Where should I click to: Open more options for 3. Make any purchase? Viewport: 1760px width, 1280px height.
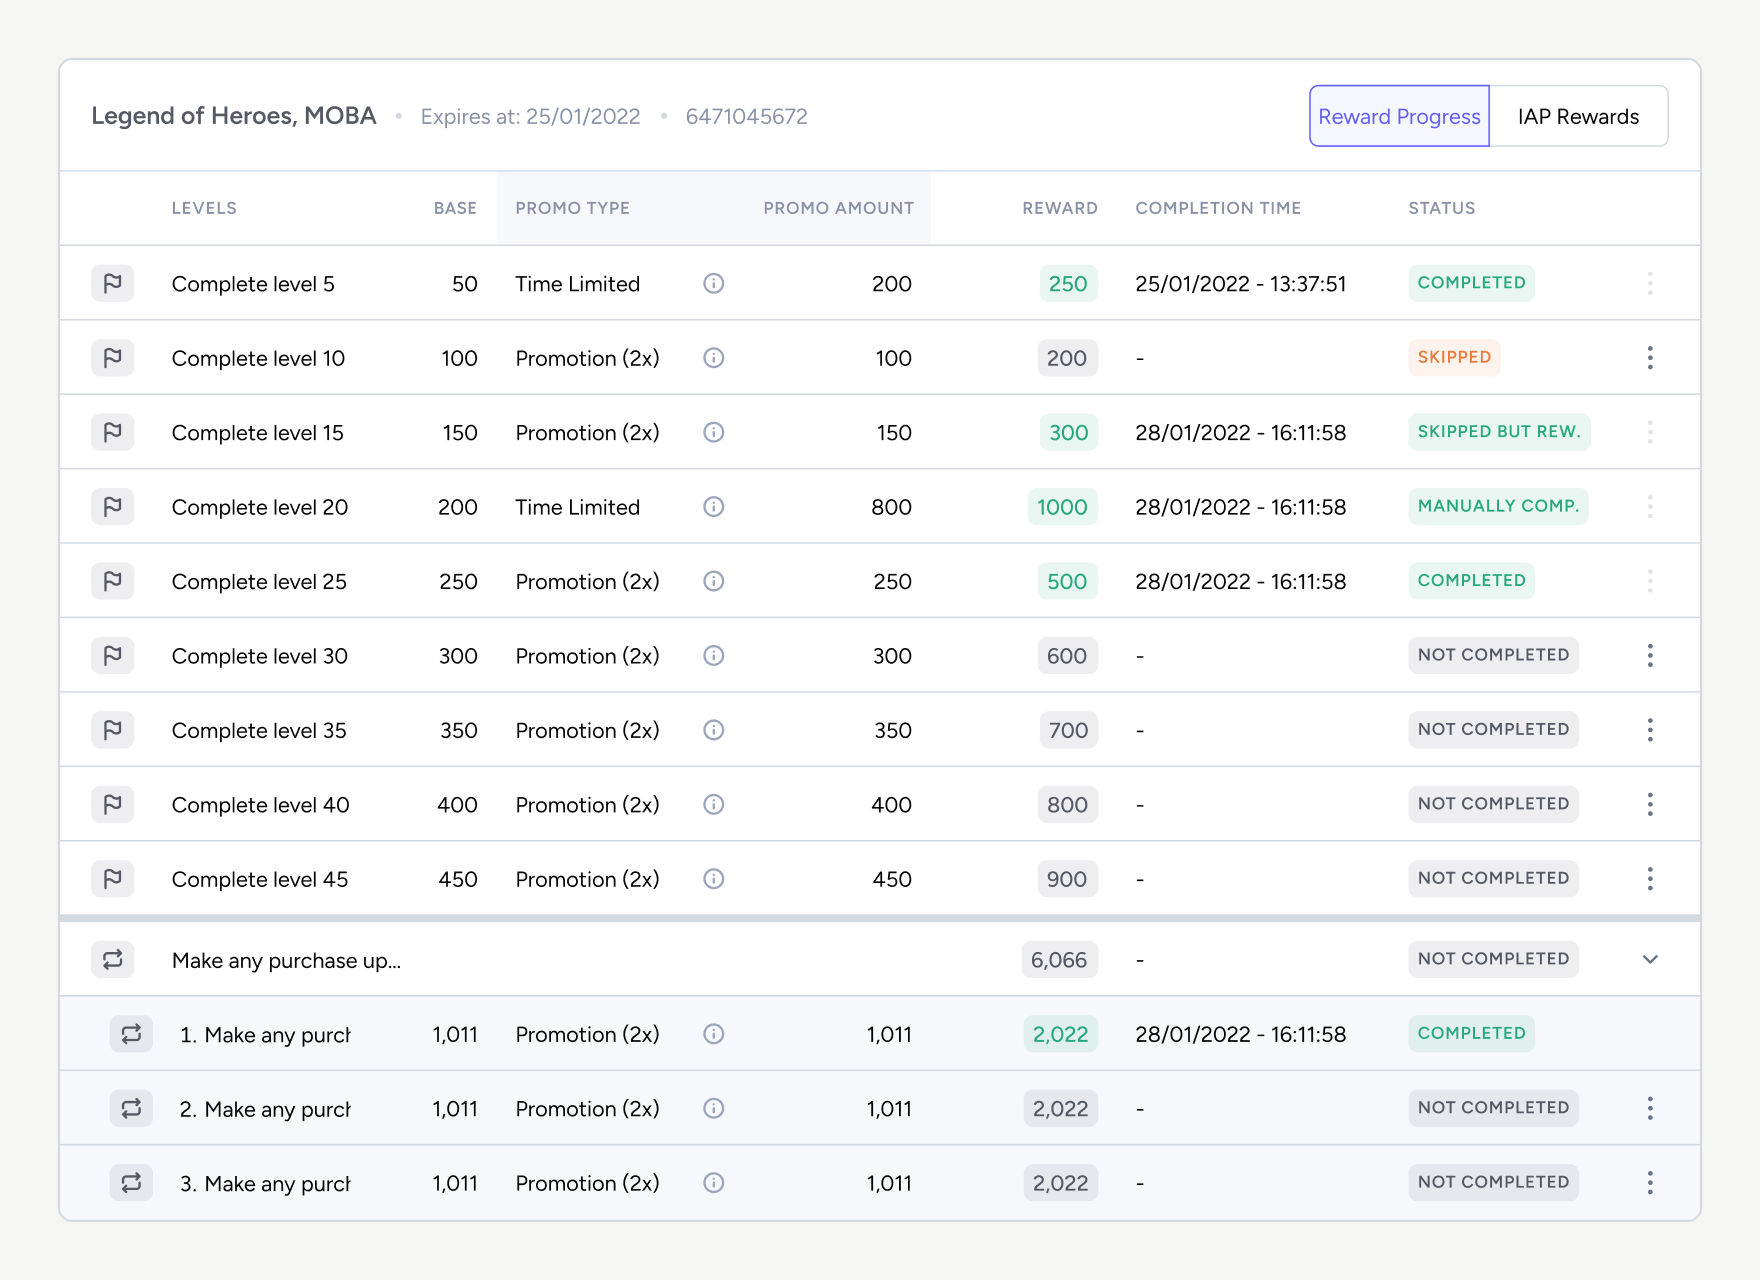click(1650, 1183)
